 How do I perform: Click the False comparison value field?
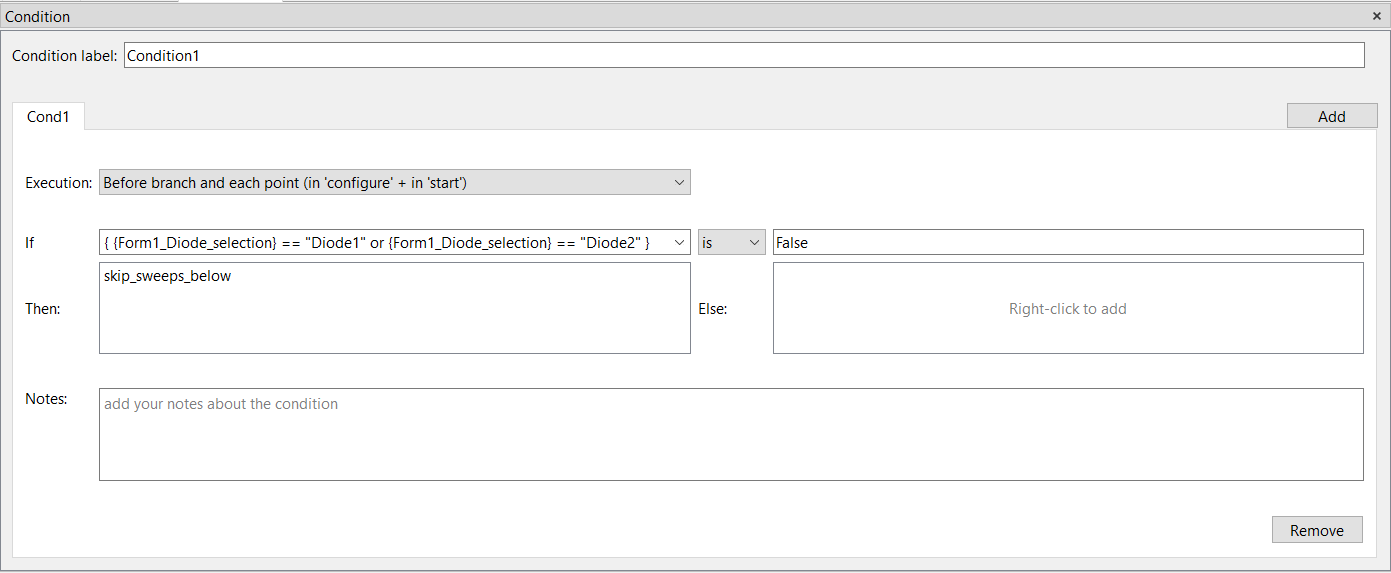click(x=1067, y=243)
